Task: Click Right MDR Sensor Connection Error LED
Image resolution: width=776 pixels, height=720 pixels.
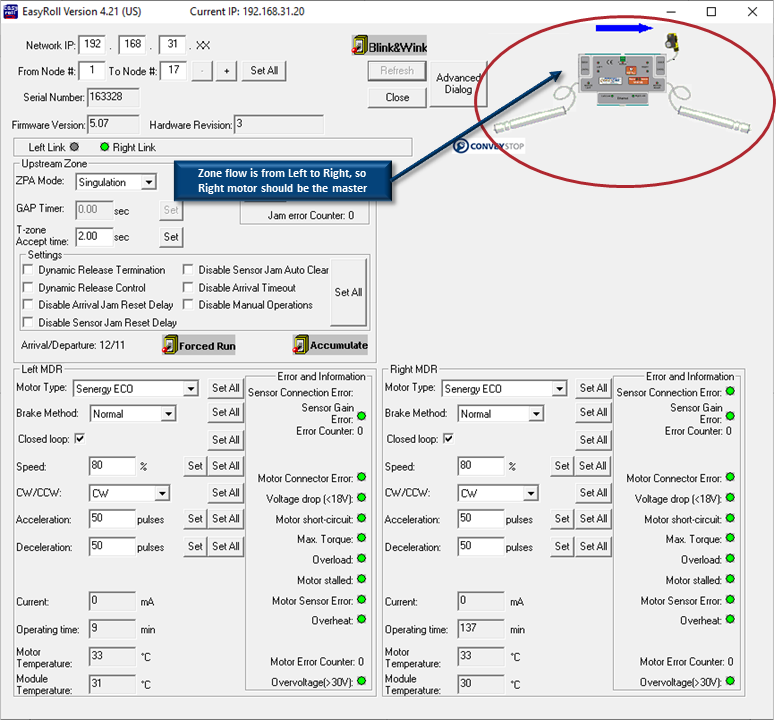Action: tap(730, 391)
